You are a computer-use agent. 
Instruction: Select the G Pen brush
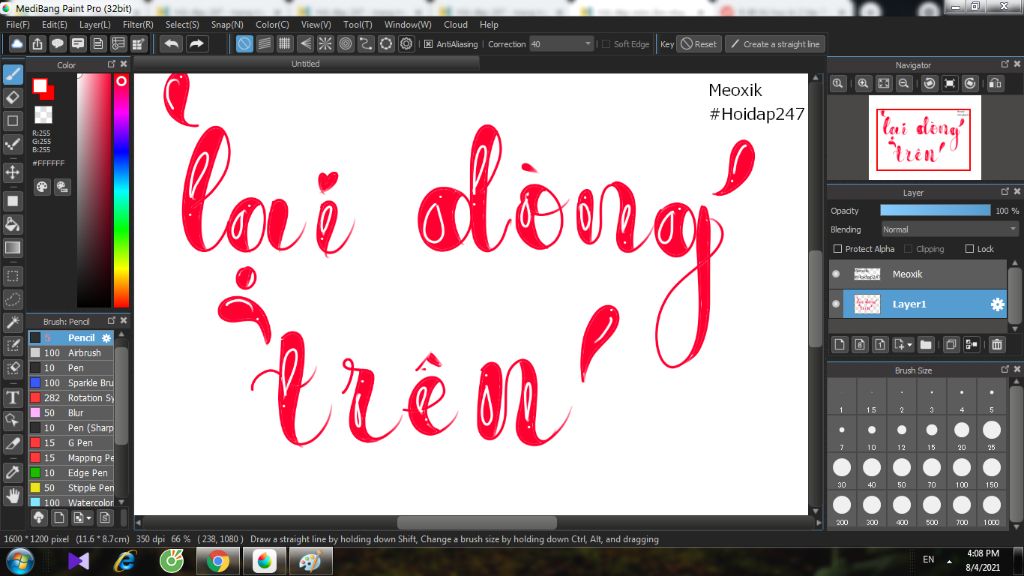point(71,443)
